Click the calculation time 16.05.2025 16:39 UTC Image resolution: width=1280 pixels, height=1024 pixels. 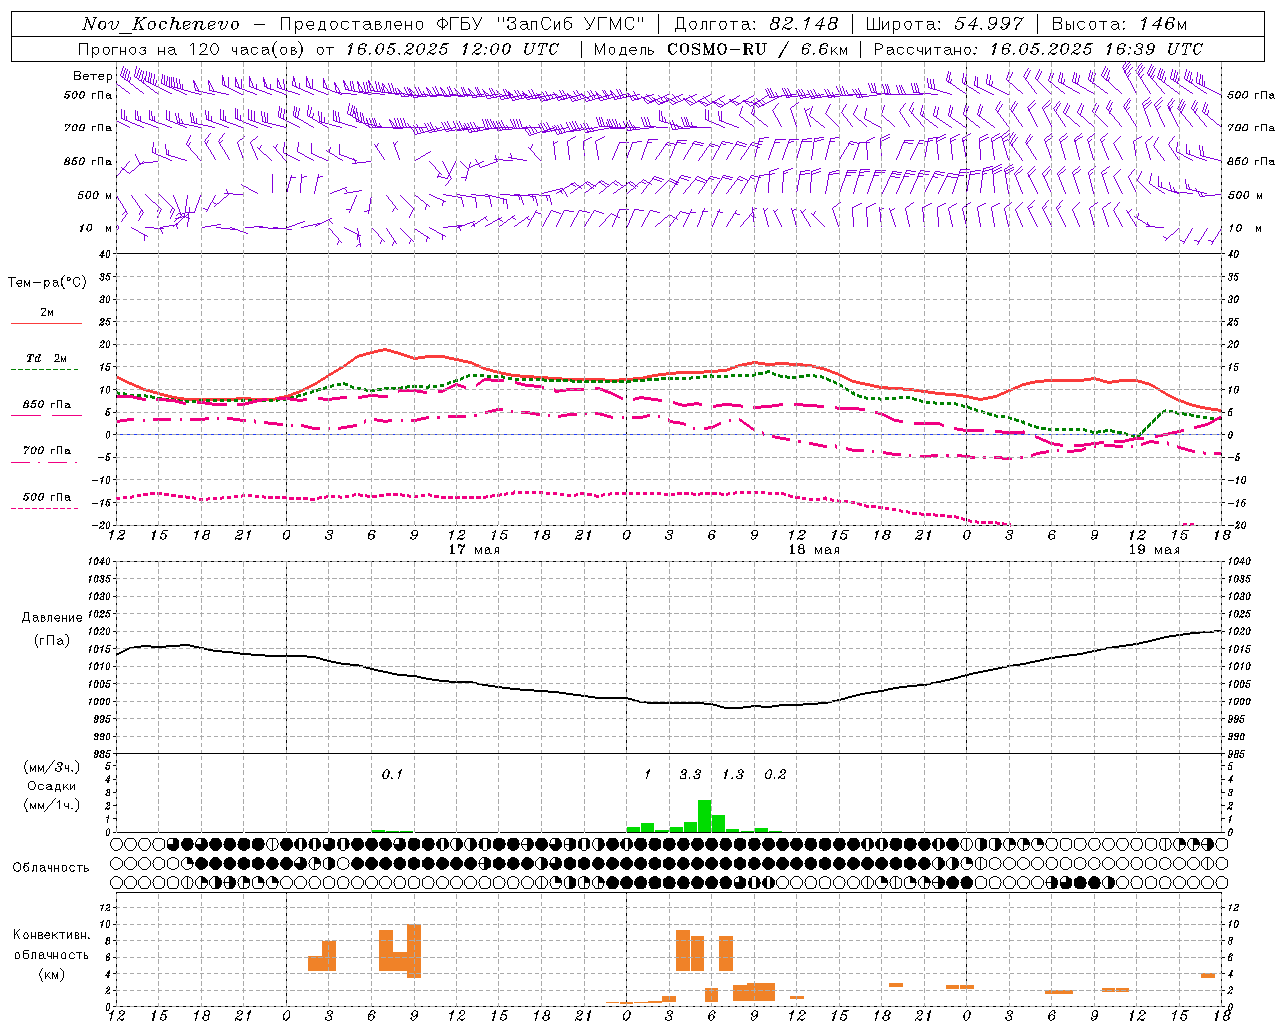(1096, 49)
